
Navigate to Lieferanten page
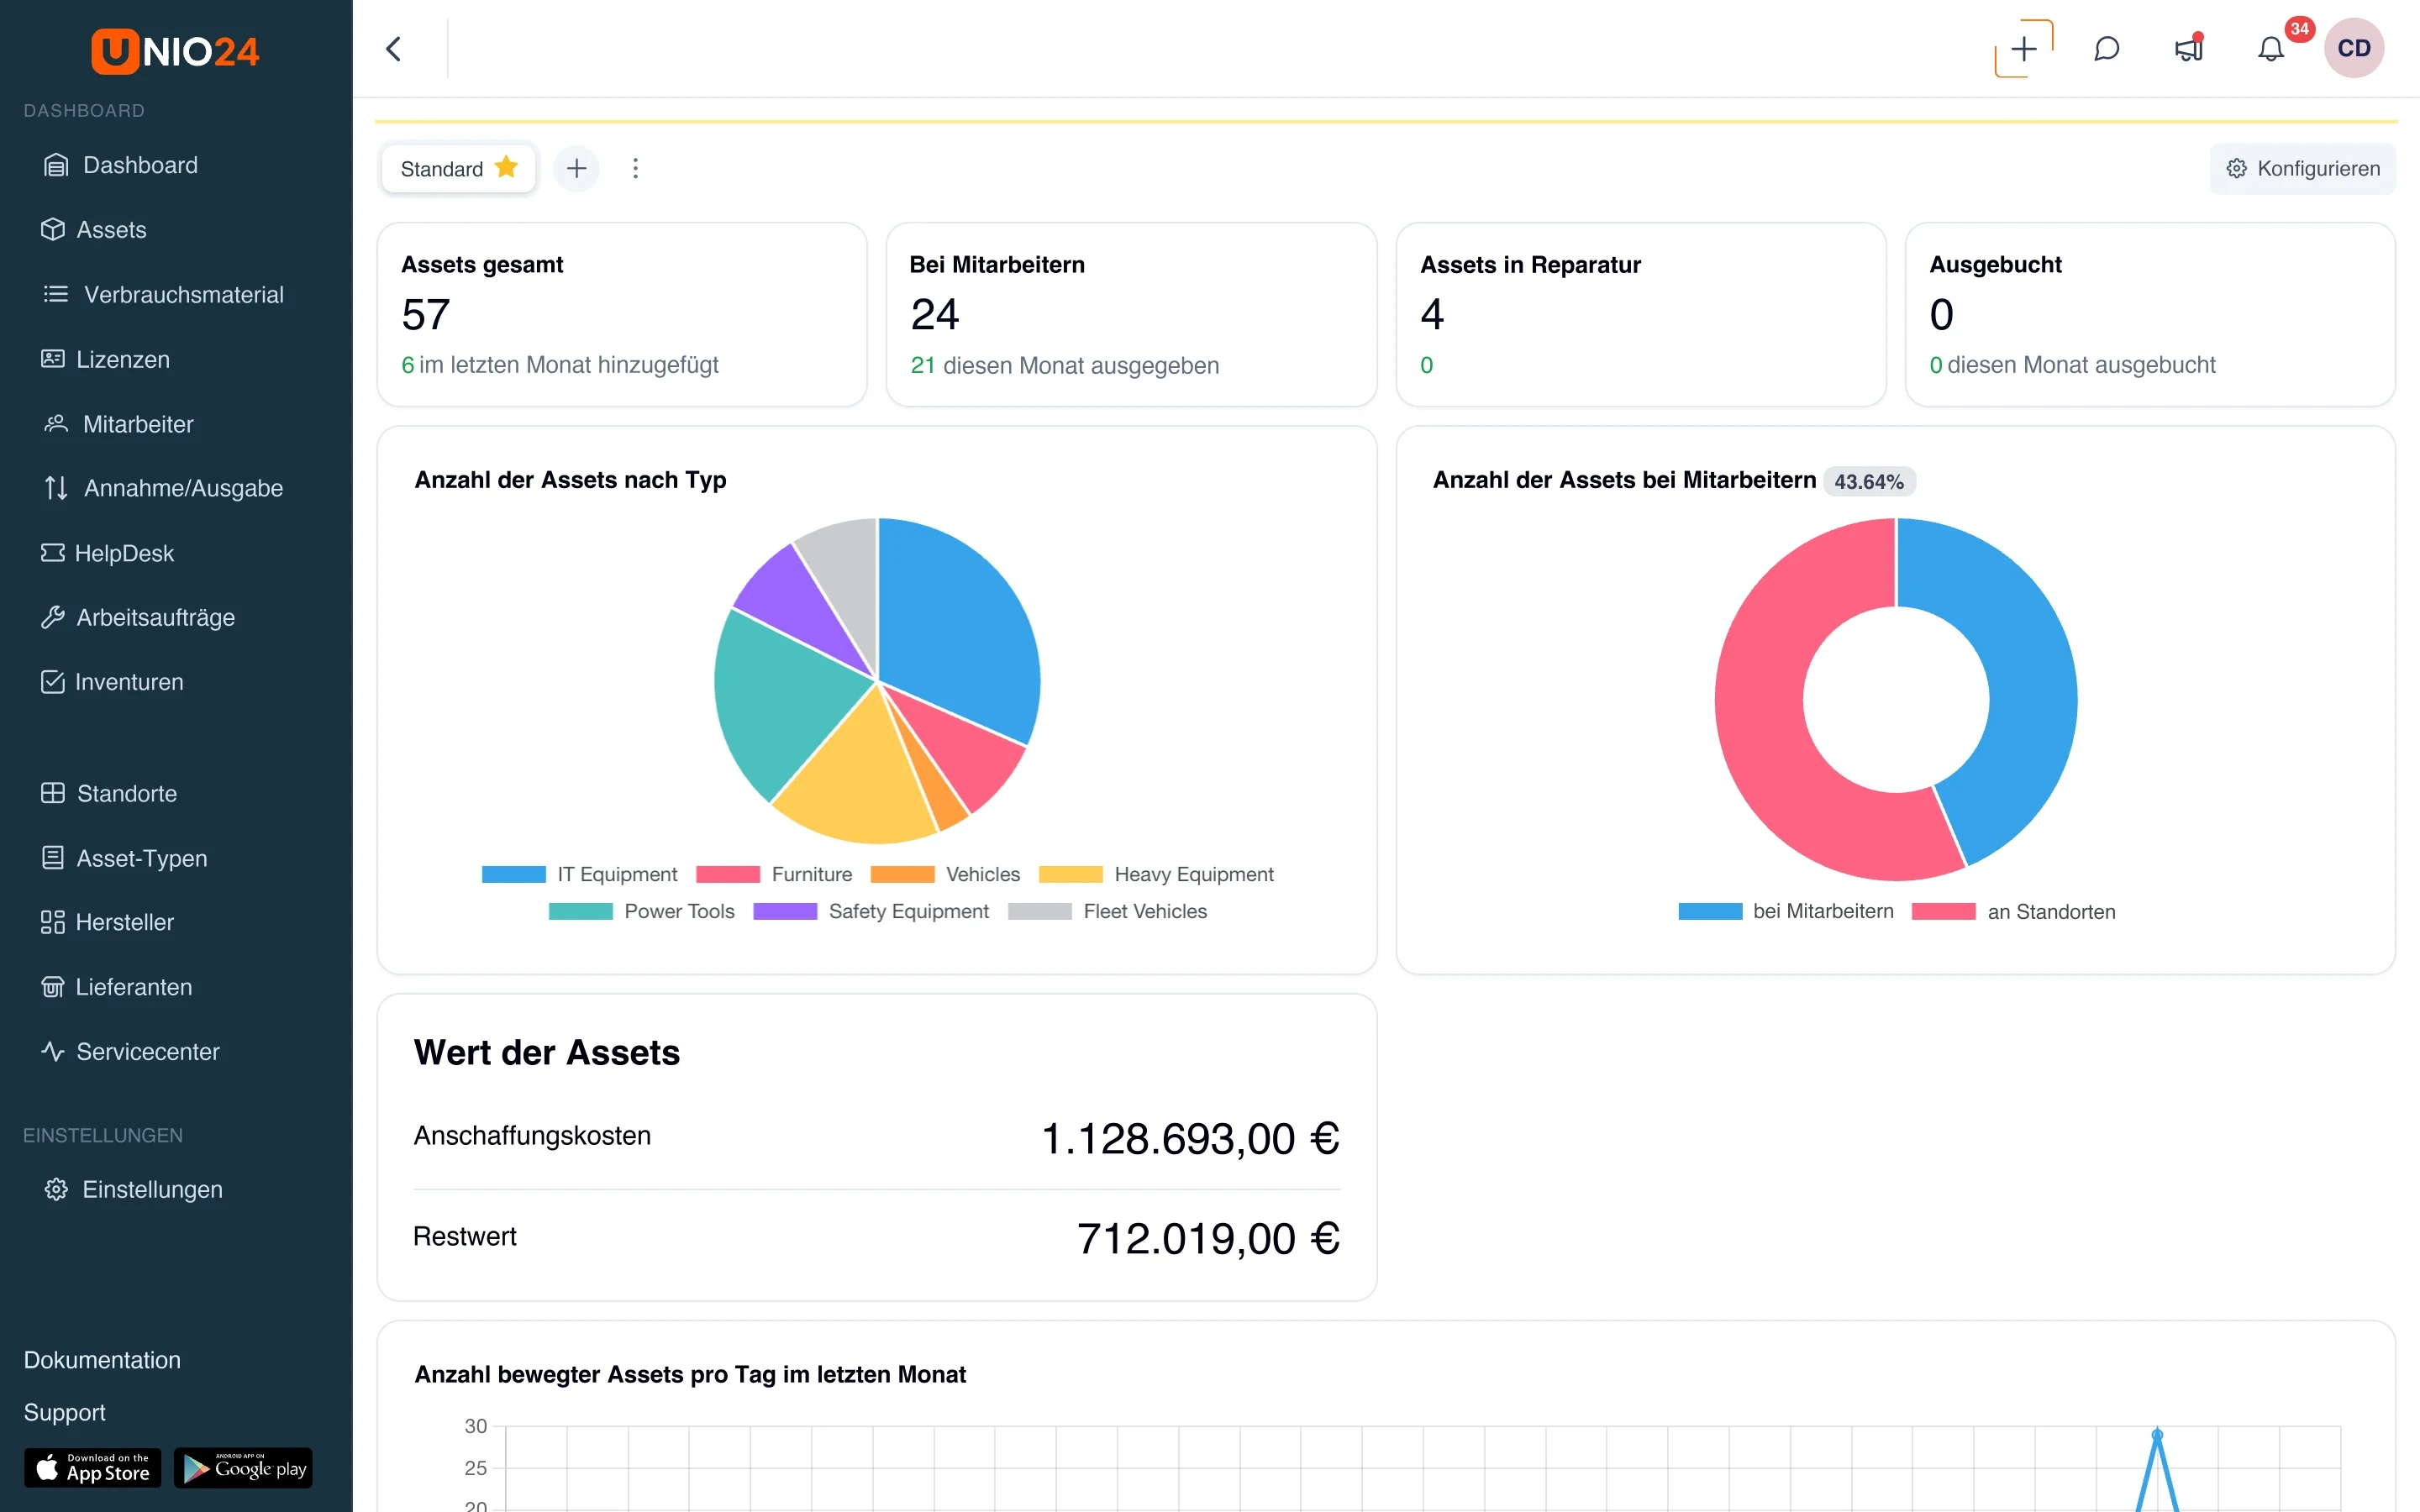[x=116, y=987]
